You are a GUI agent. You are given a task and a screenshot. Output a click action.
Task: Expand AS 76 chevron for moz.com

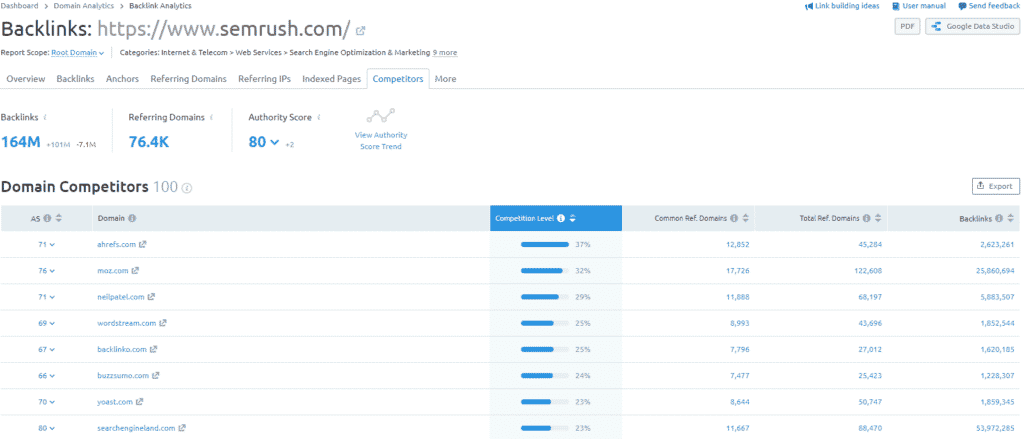52,271
